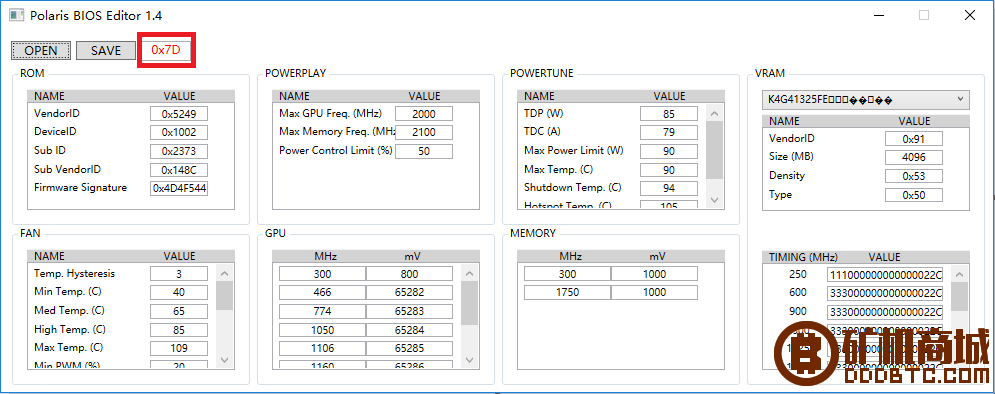Click the Polaris BIOS Editor app icon

coord(16,15)
